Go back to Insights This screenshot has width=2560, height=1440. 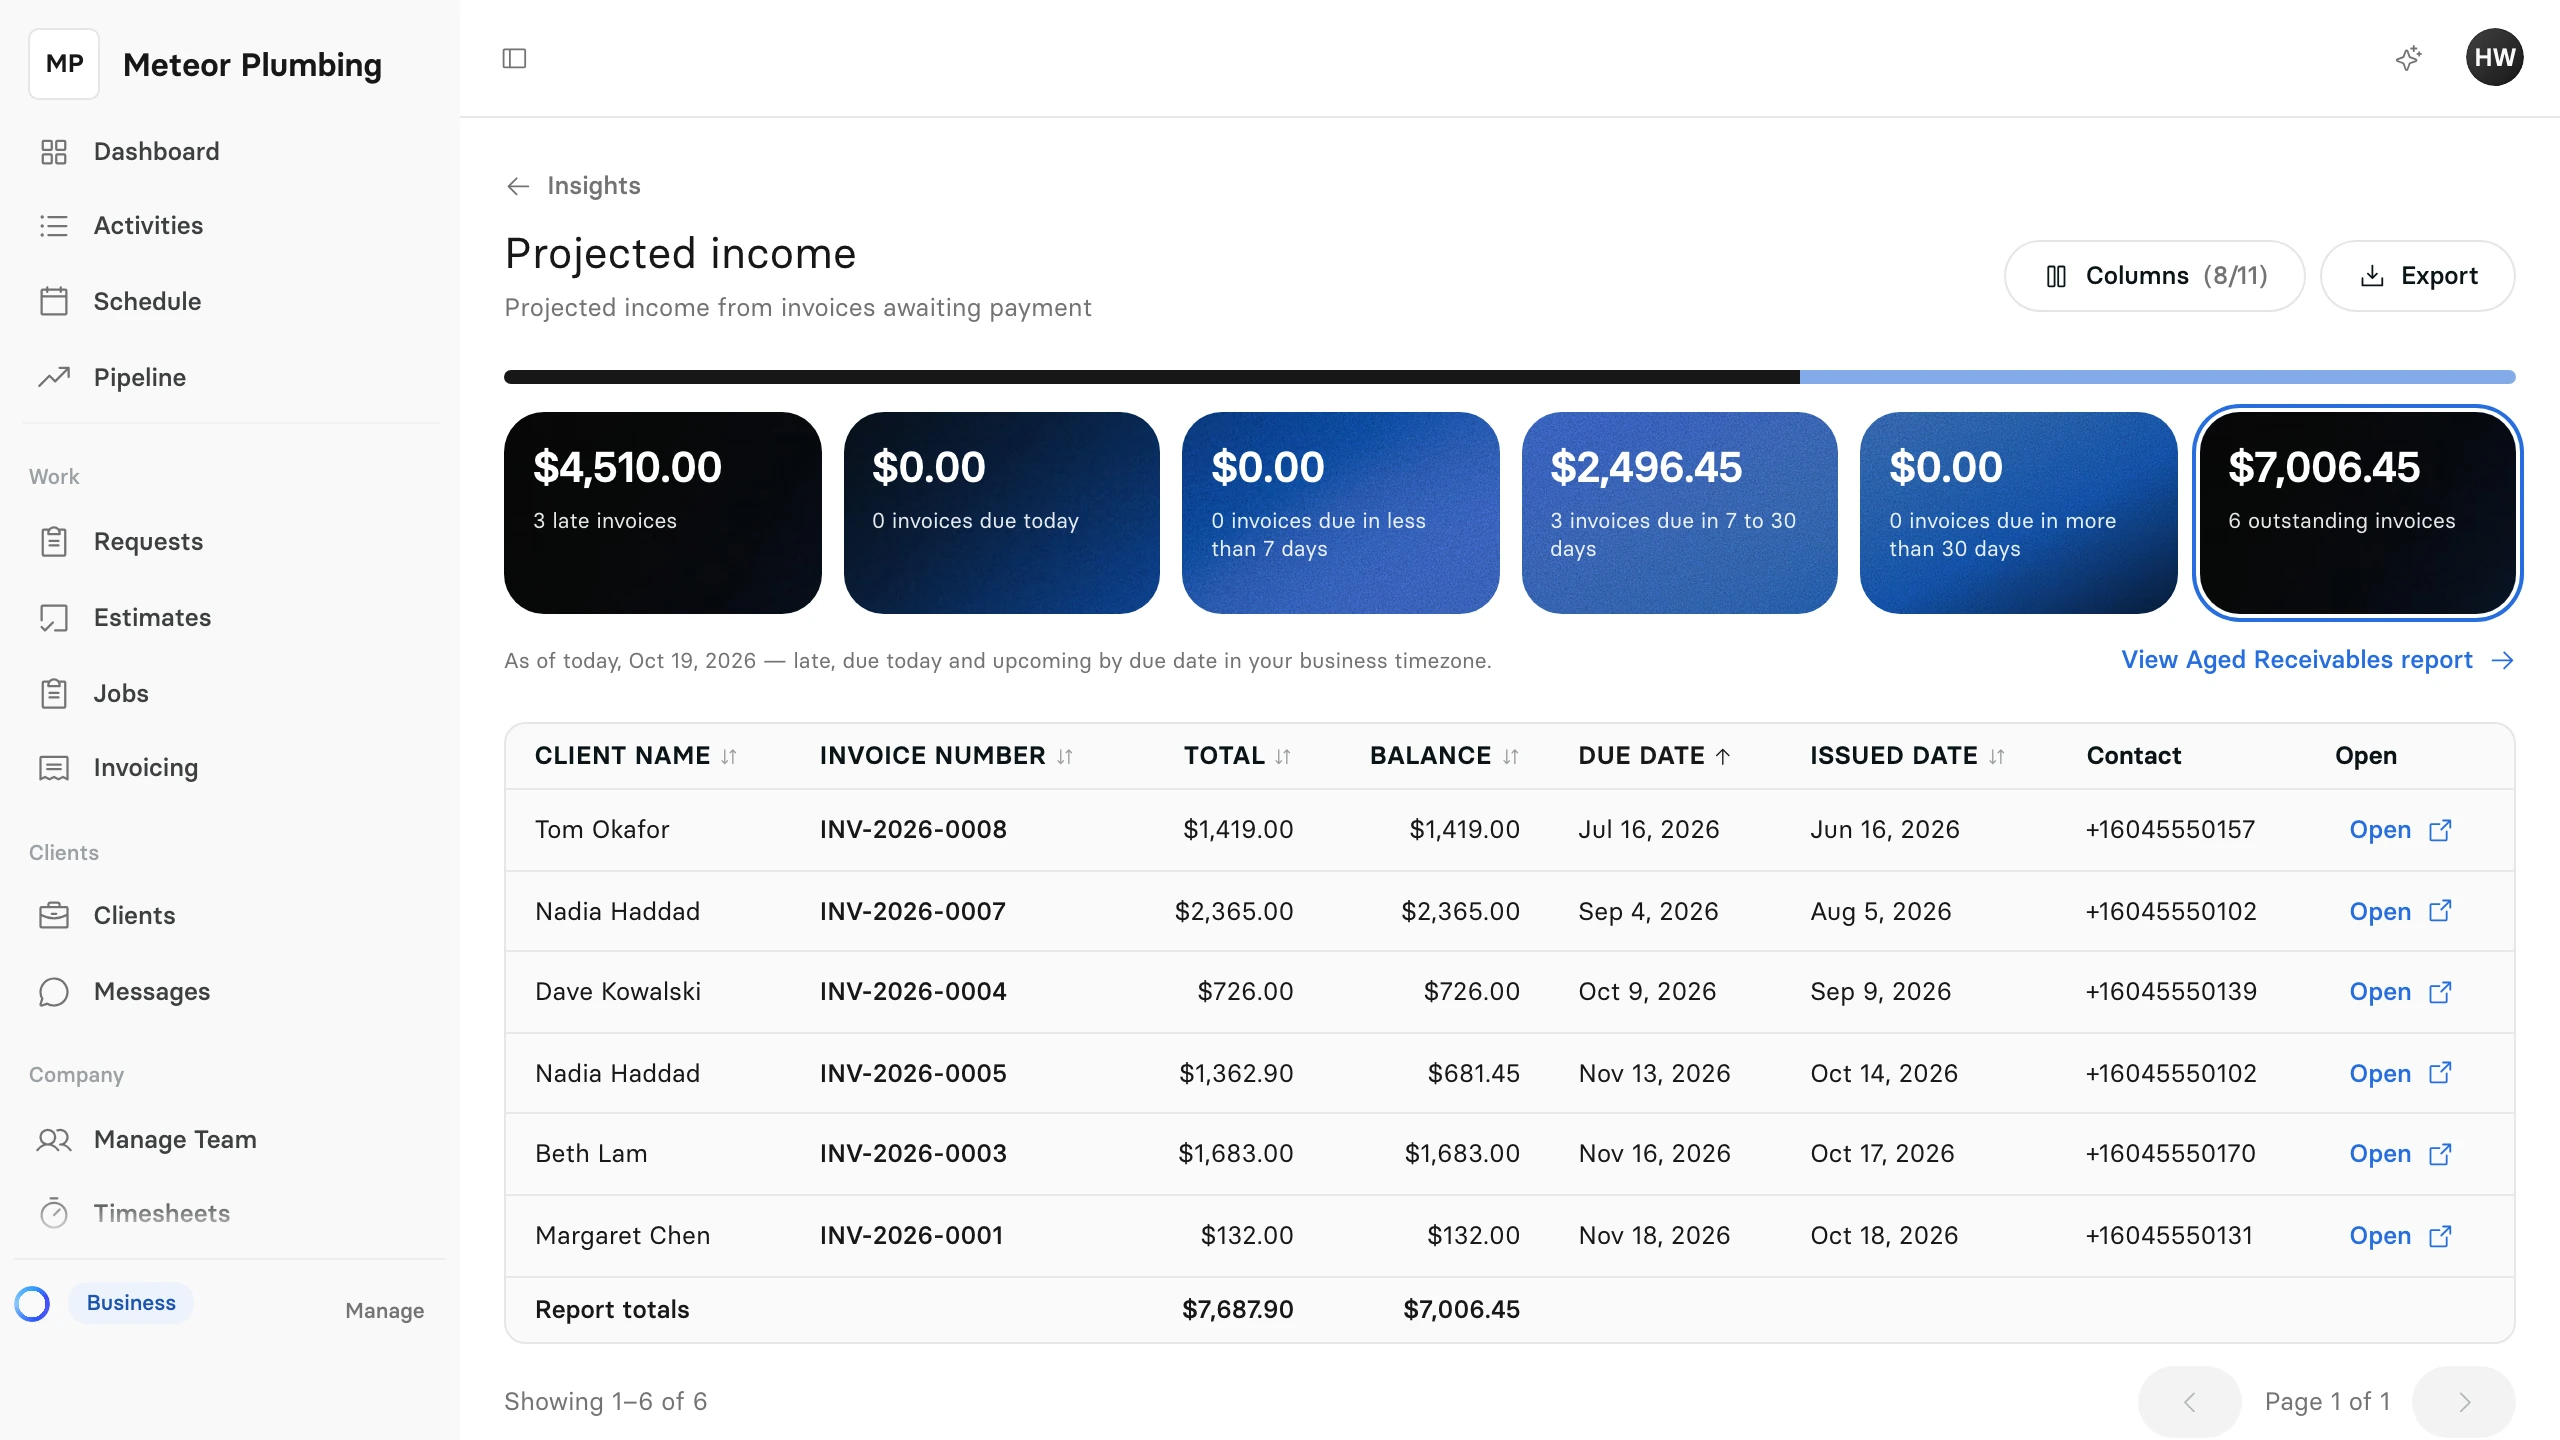(573, 186)
